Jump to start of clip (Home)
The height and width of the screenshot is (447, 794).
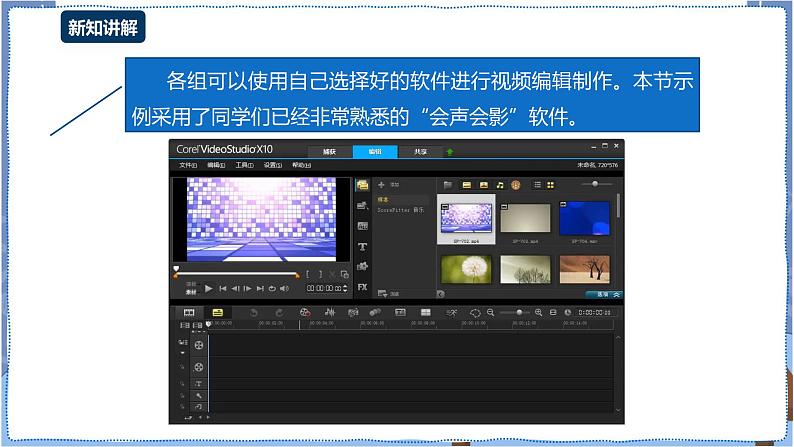222,289
